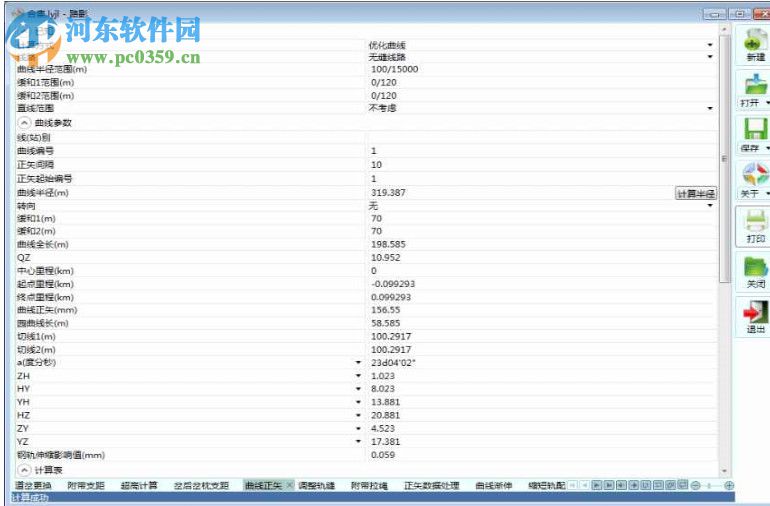Edit the 缓和2范围(m) value 0/120

pyautogui.click(x=541, y=96)
